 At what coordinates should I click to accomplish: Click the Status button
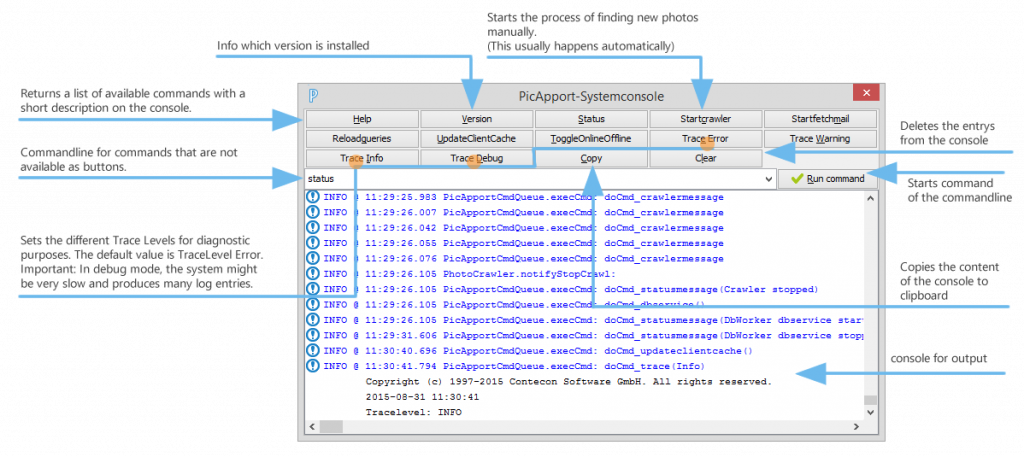click(590, 119)
